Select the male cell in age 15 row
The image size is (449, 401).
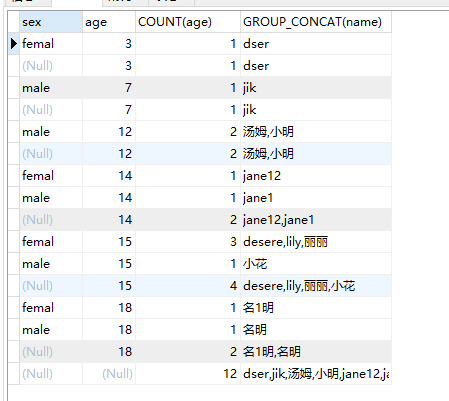pos(51,264)
